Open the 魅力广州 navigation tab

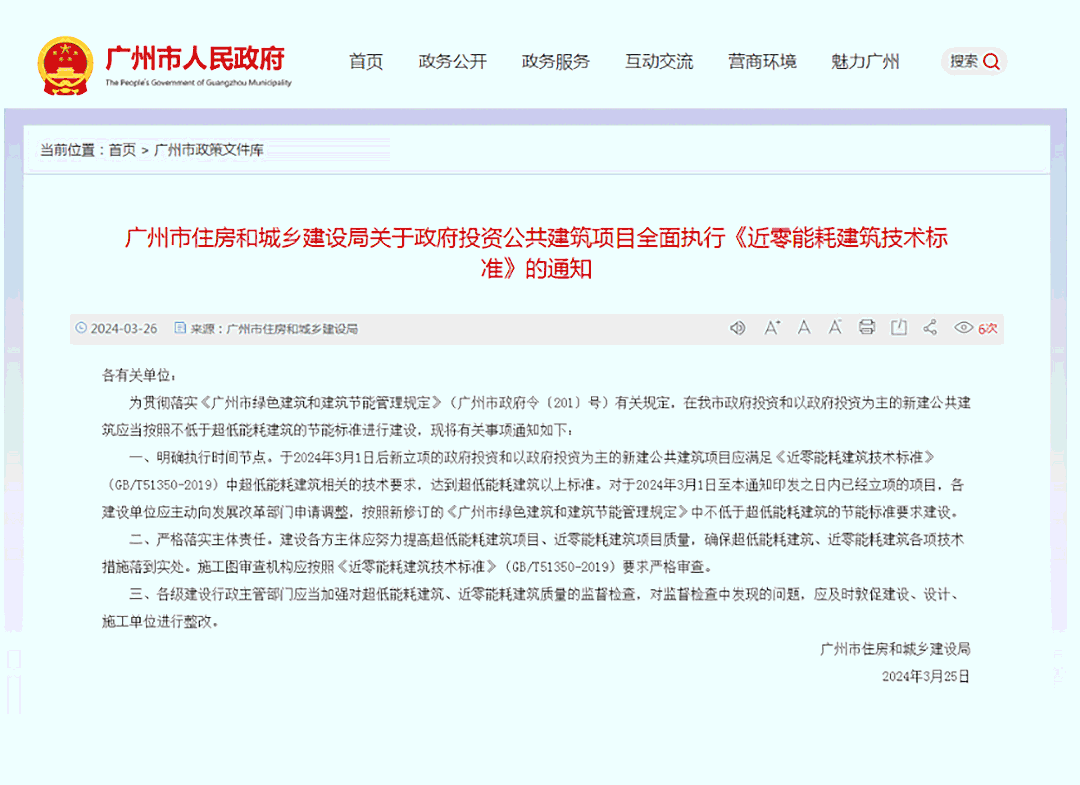coord(864,61)
